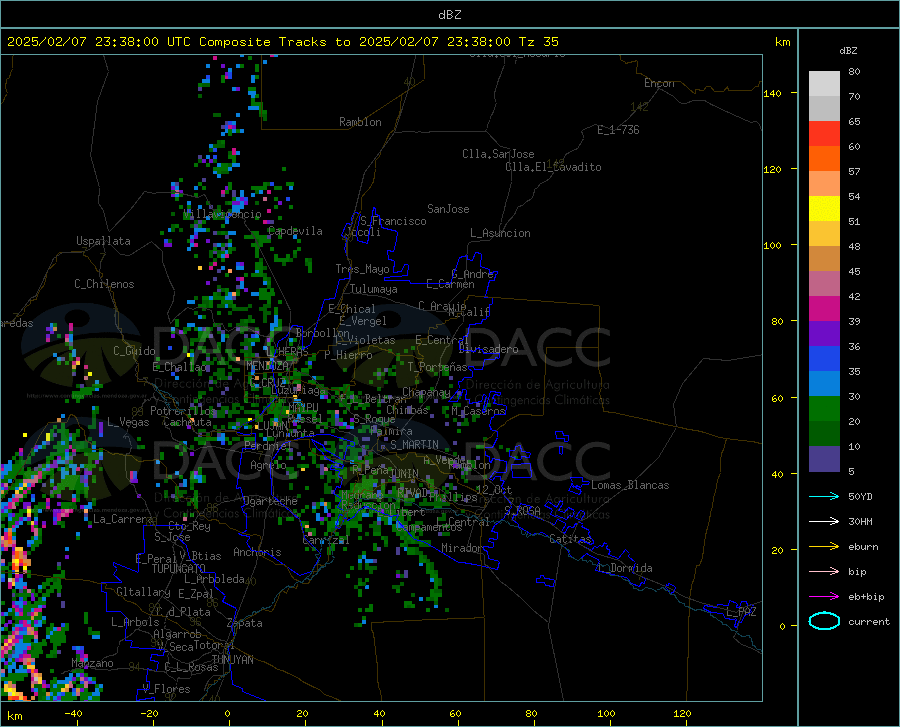Click the red 65 dBZ color swatch

coord(824,133)
